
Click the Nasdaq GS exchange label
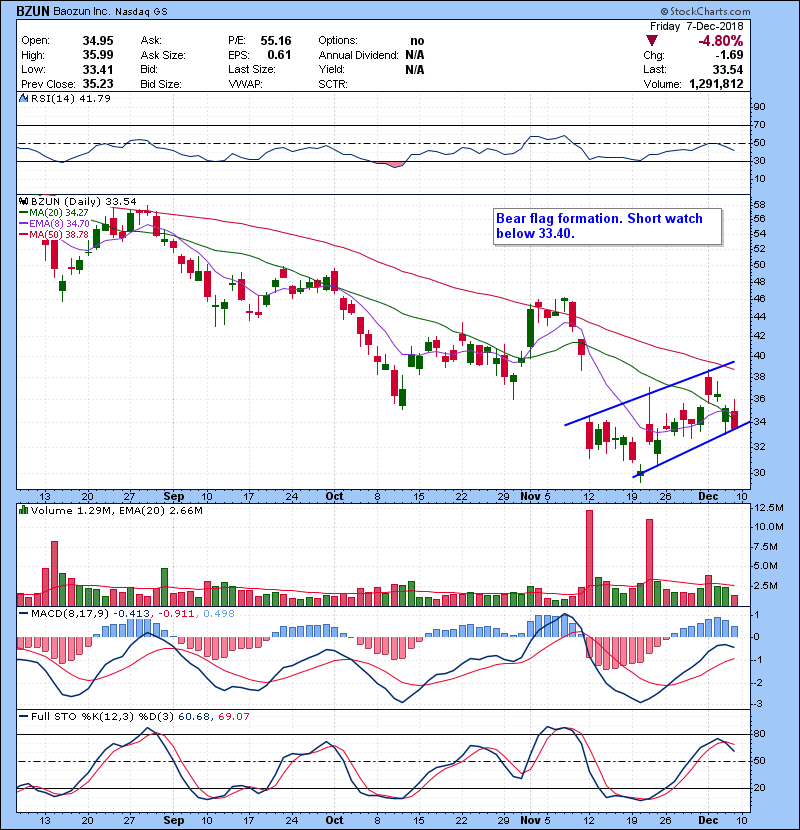tap(141, 12)
